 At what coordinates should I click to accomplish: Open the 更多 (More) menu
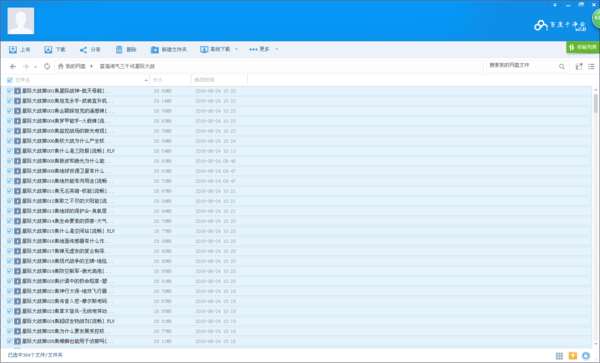(260, 49)
